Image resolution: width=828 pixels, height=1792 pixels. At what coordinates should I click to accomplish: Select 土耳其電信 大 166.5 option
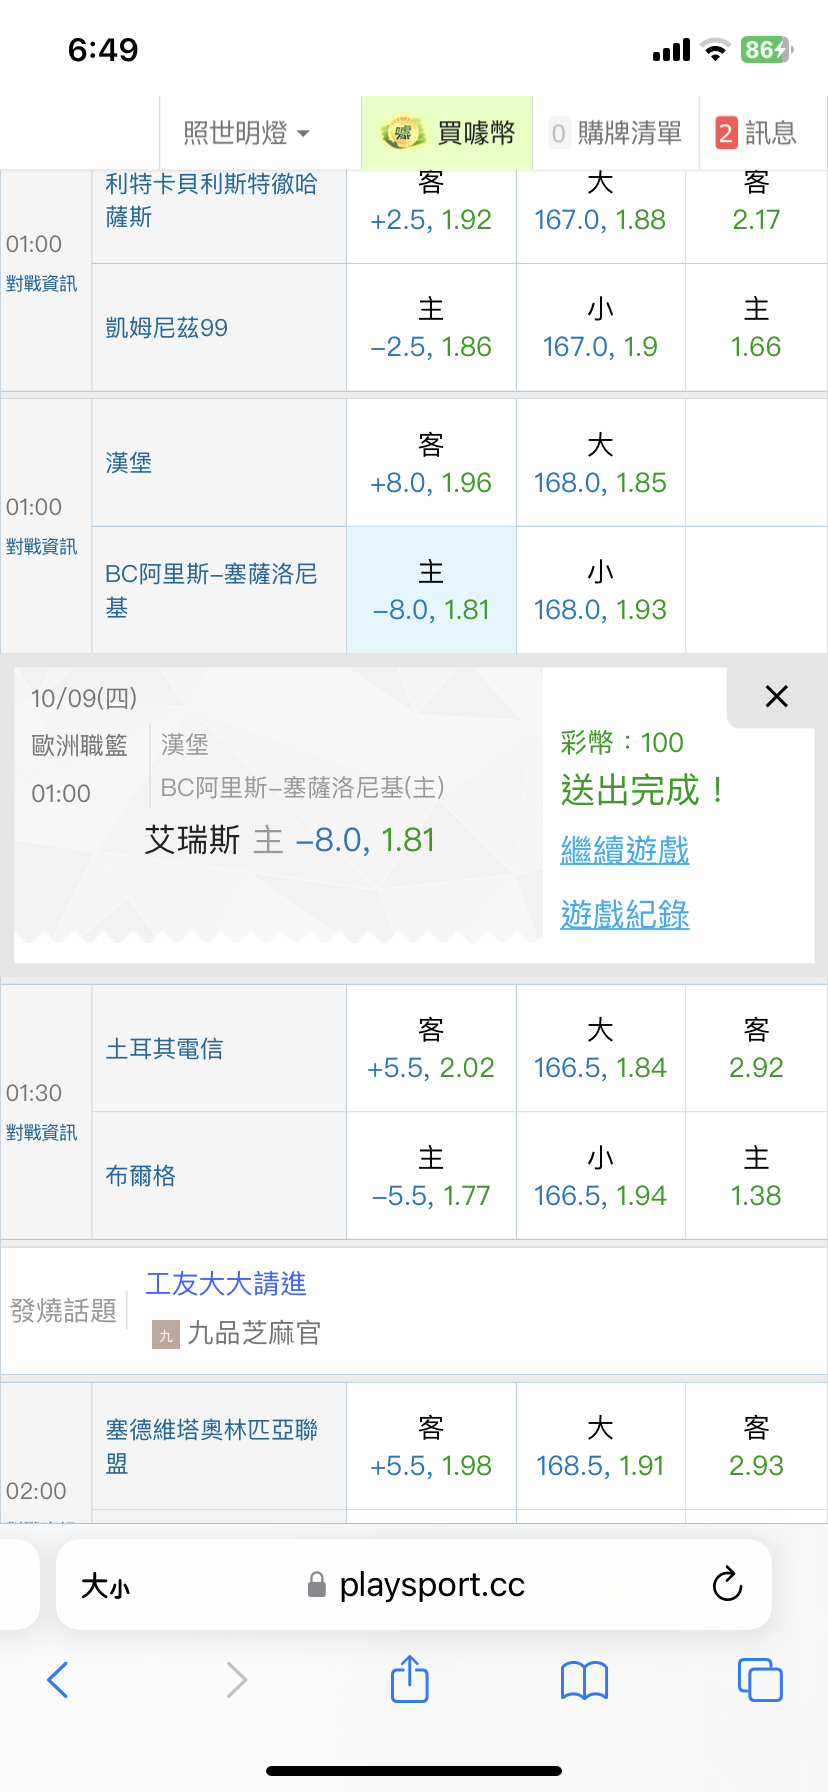tap(600, 1049)
